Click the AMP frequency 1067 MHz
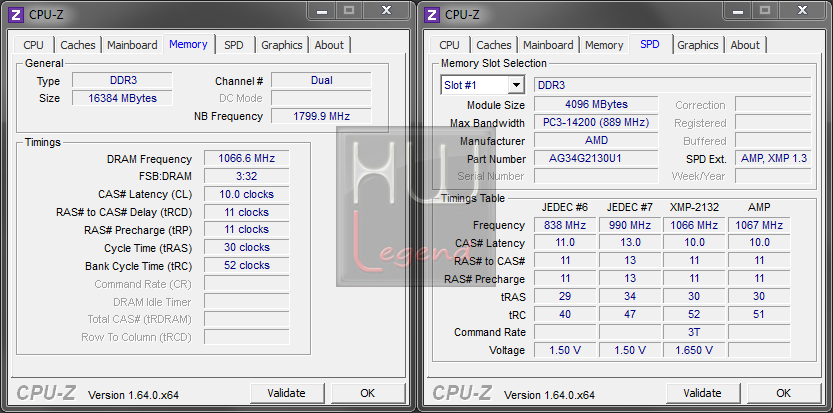 759,225
